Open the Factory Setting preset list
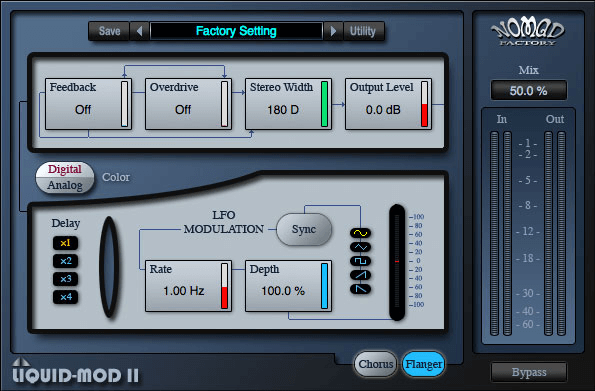This screenshot has height=391, width=595. coord(236,31)
